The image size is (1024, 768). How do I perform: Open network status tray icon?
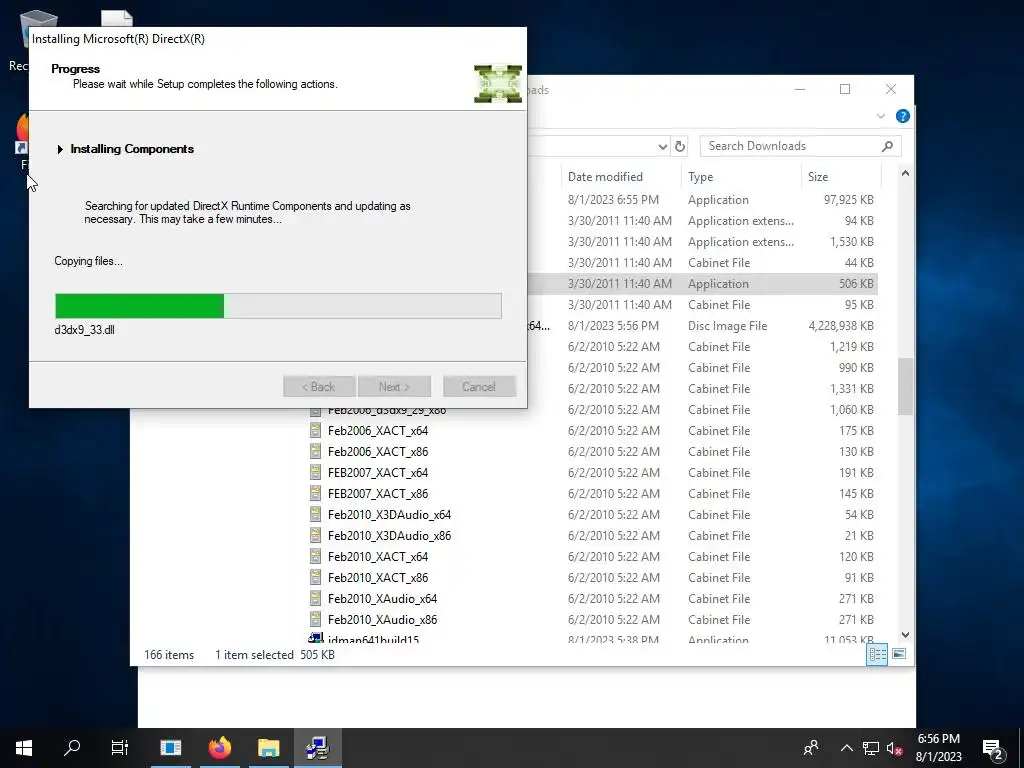[x=871, y=748]
